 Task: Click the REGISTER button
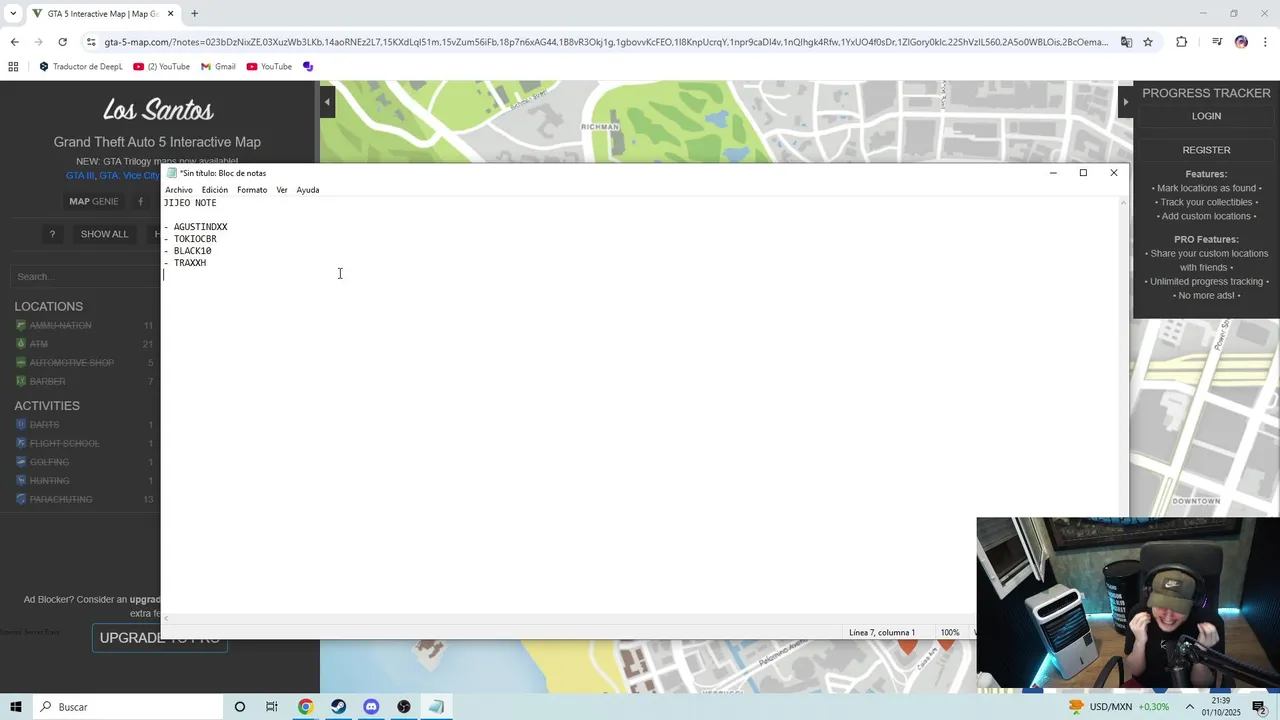click(1206, 150)
